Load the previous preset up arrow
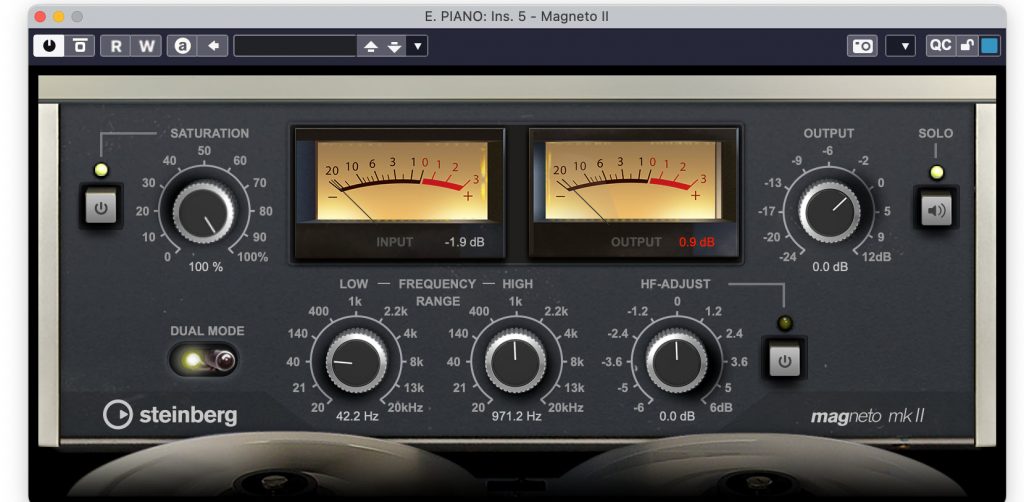This screenshot has width=1024, height=502. pyautogui.click(x=370, y=46)
